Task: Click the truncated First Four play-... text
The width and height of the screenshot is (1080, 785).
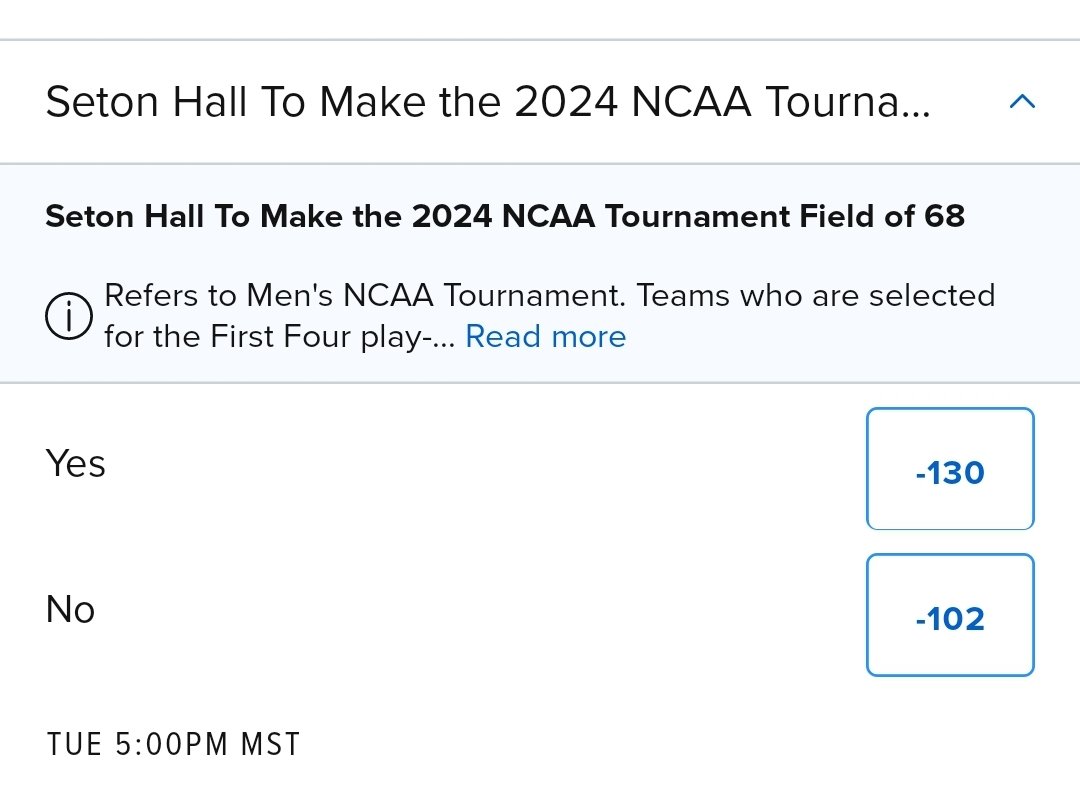Action: click(x=280, y=337)
